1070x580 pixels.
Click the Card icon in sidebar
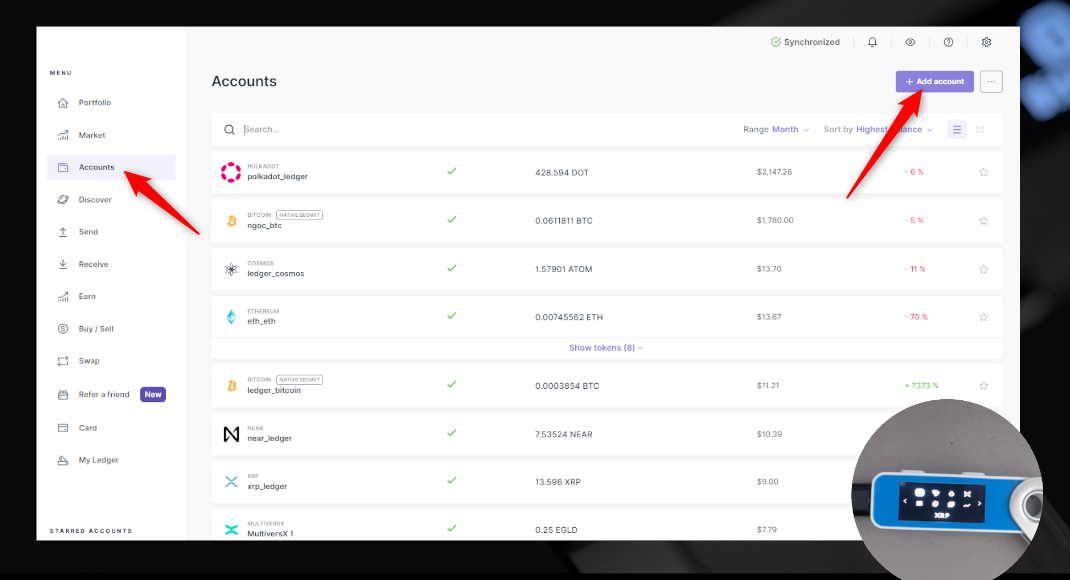pos(63,428)
